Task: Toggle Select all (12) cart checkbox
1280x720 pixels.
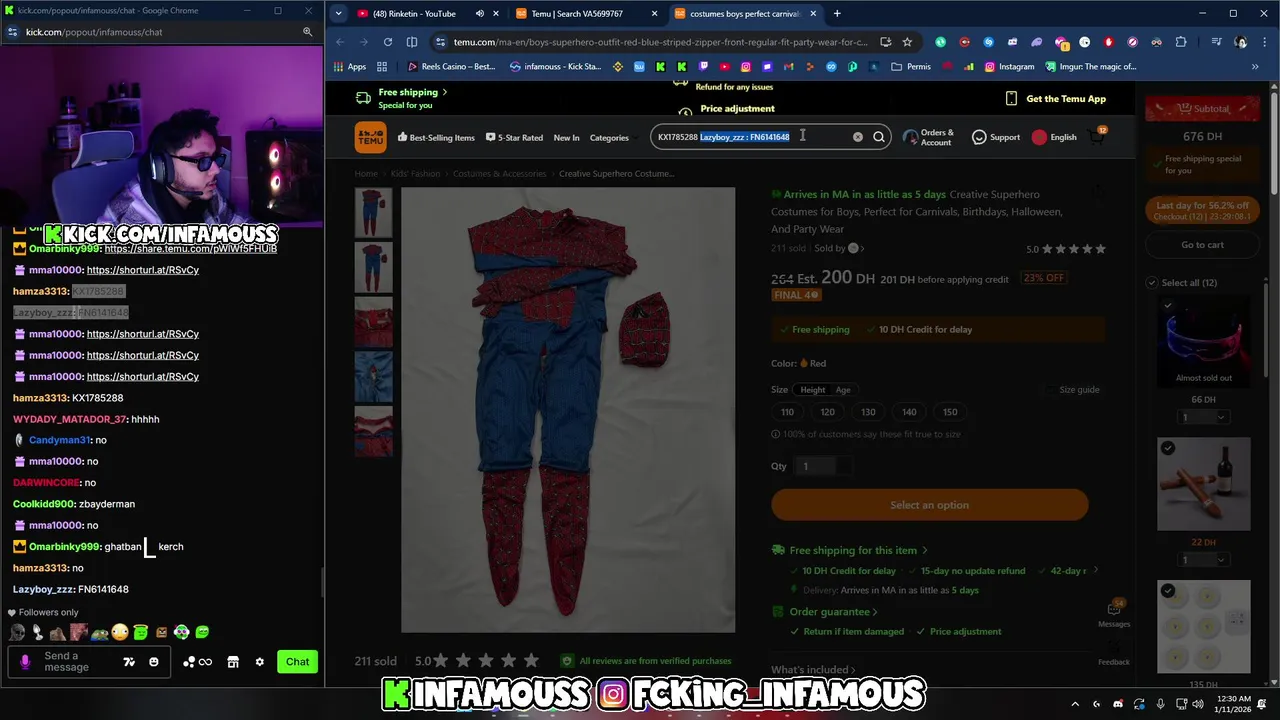Action: (1151, 283)
